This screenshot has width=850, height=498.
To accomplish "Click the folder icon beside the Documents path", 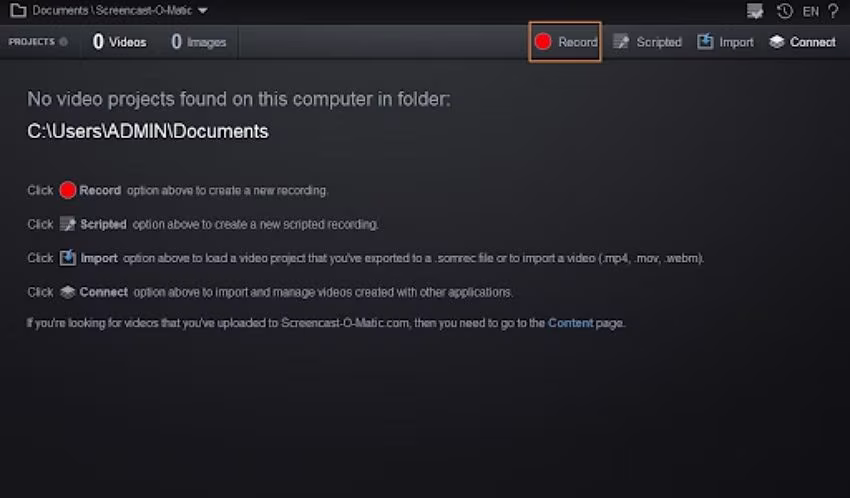I will (17, 11).
